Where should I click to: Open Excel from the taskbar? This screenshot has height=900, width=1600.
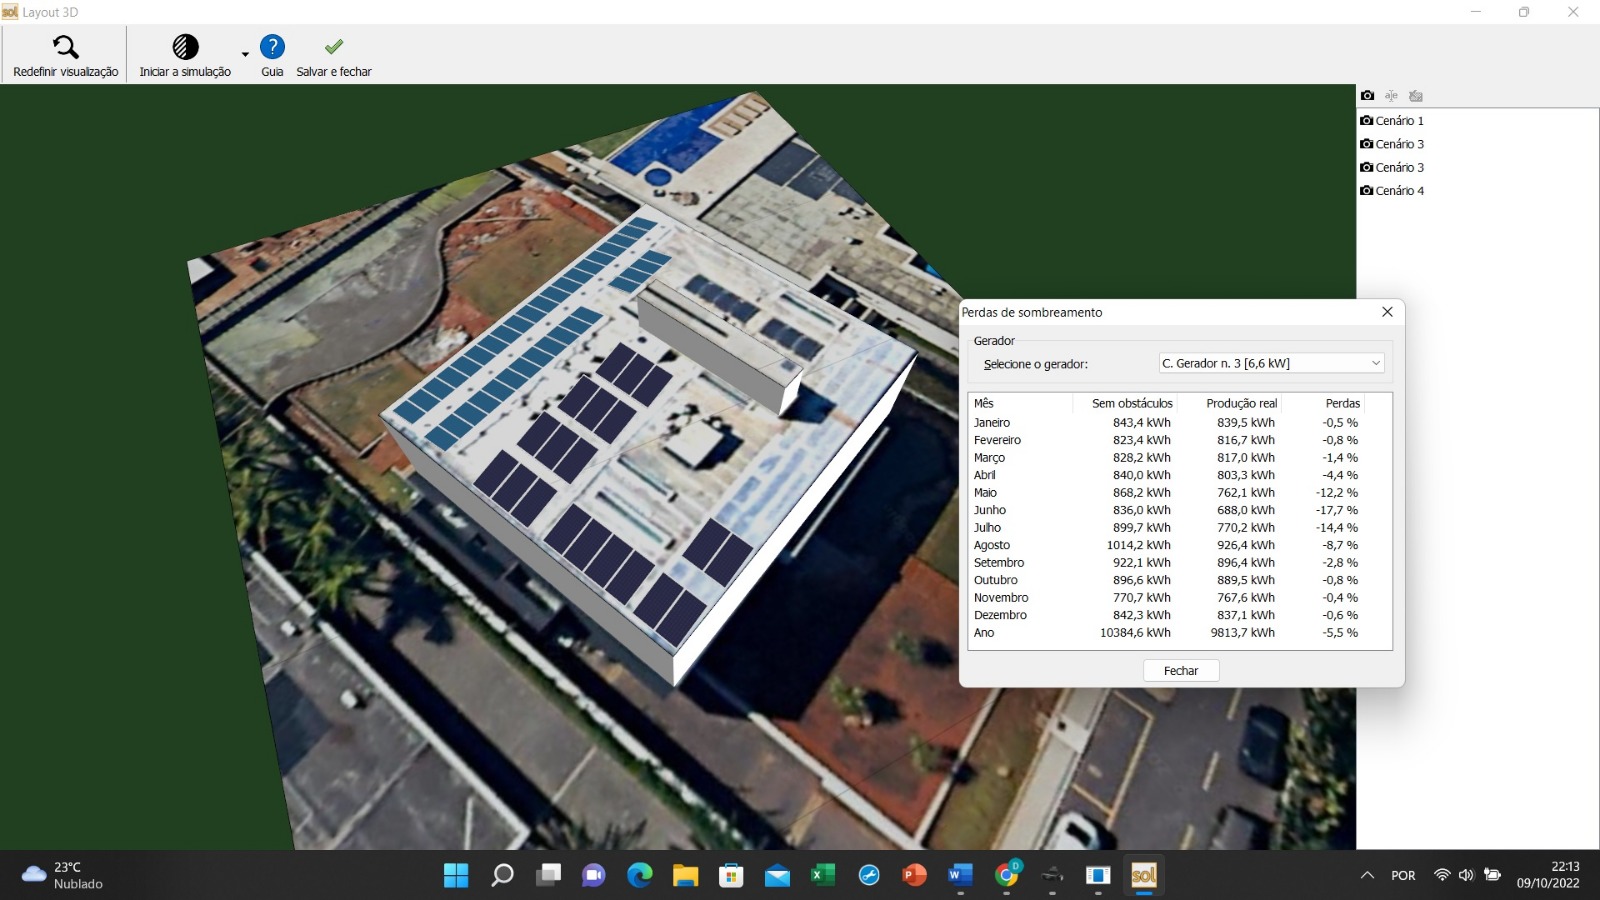click(x=823, y=876)
